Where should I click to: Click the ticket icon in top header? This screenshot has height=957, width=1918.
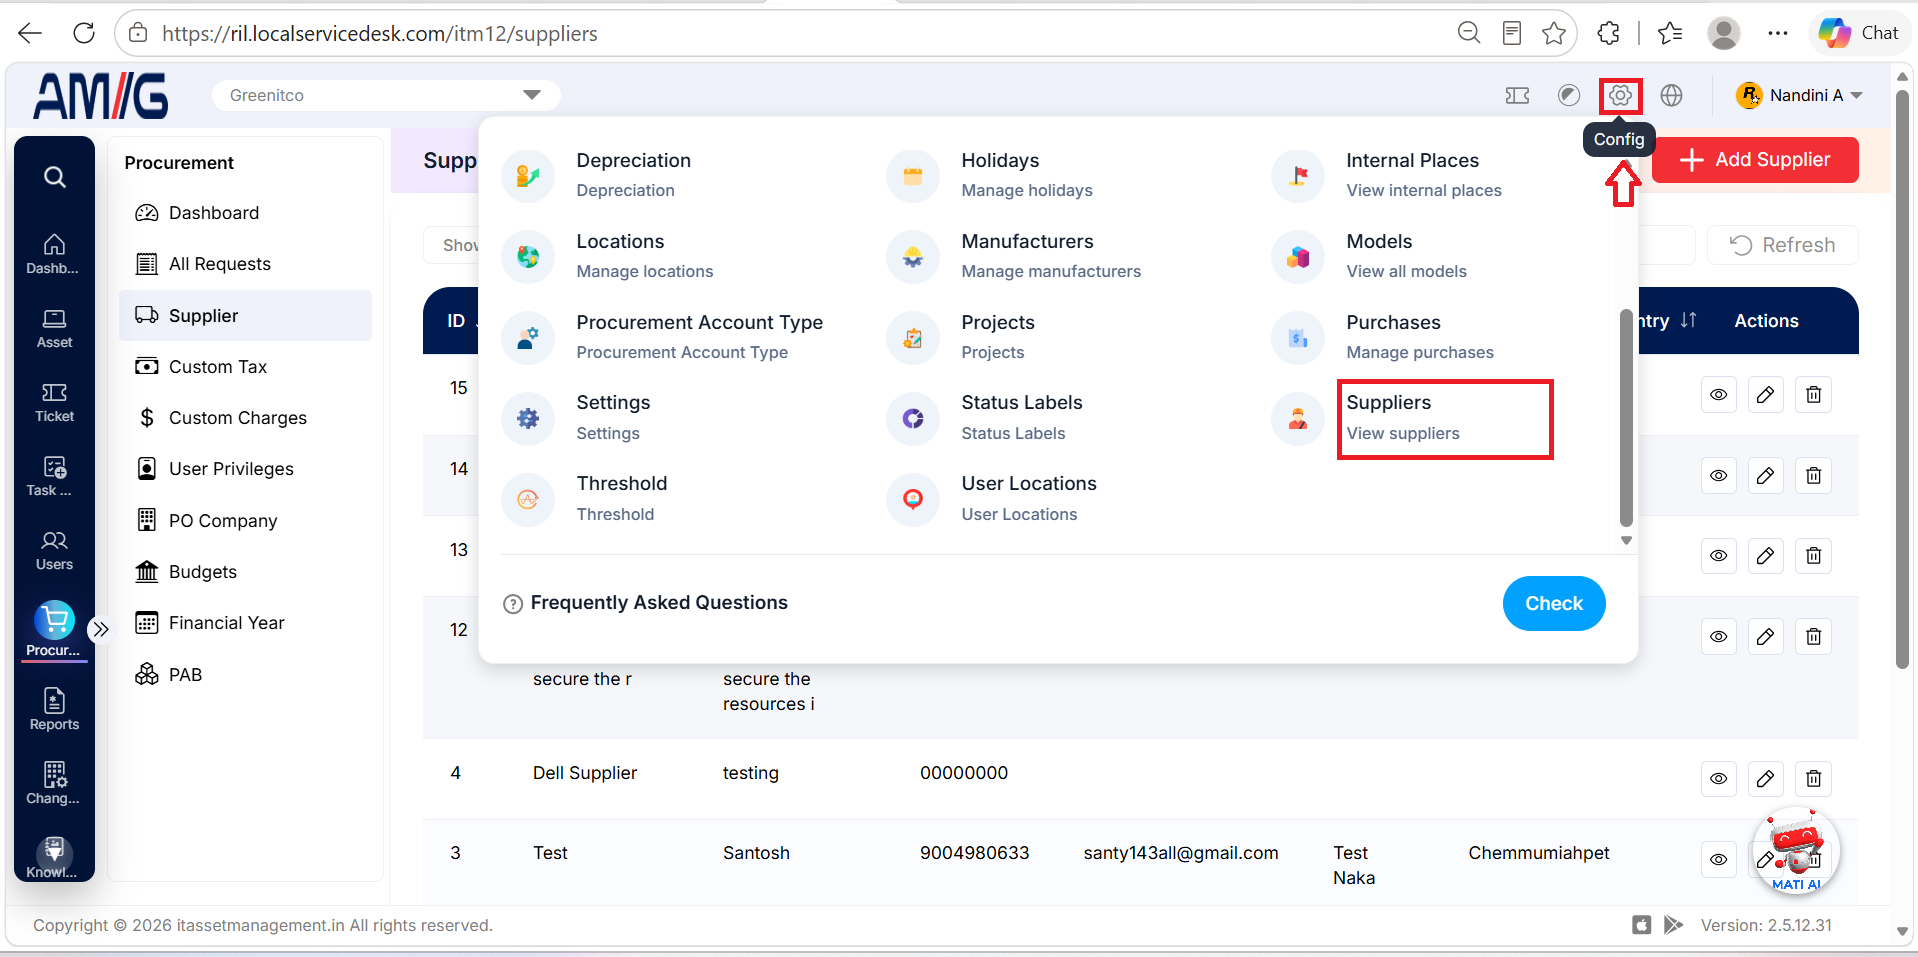[1517, 96]
